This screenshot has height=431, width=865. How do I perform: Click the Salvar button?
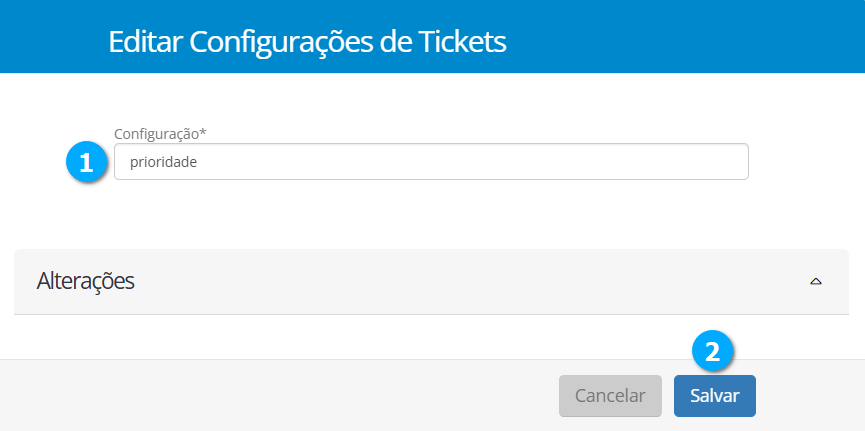point(714,395)
